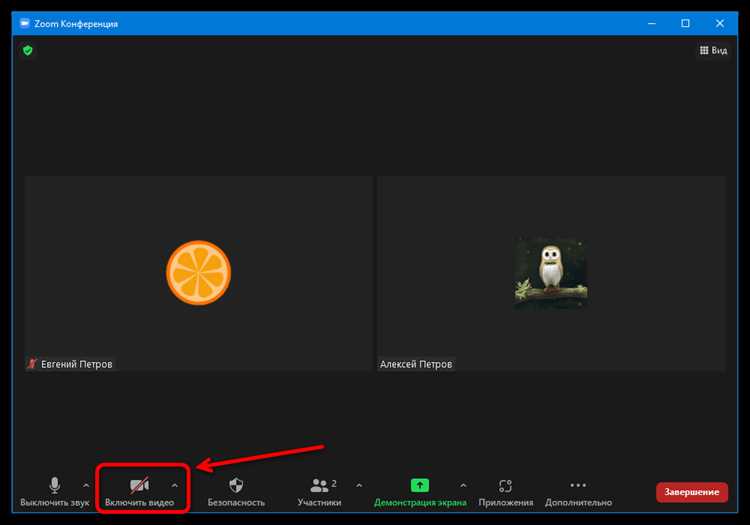
Task: Open the Приложения apps panel
Action: click(506, 492)
